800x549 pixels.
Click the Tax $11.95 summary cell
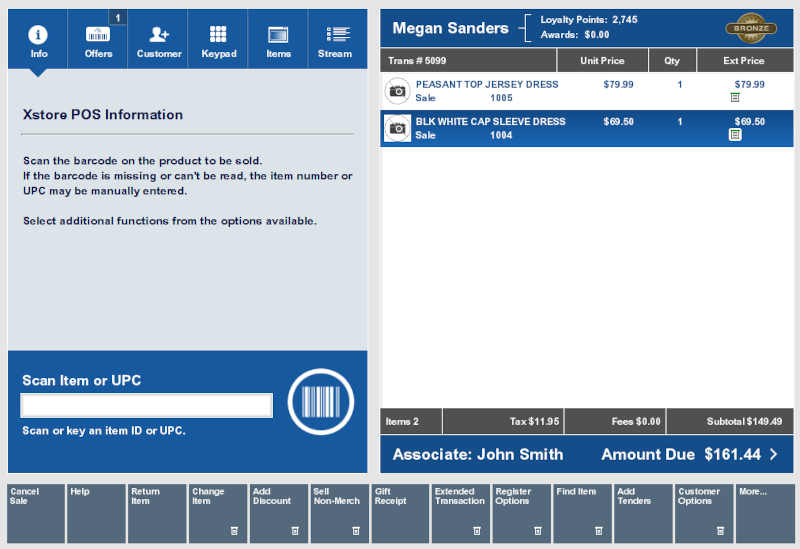pyautogui.click(x=503, y=421)
